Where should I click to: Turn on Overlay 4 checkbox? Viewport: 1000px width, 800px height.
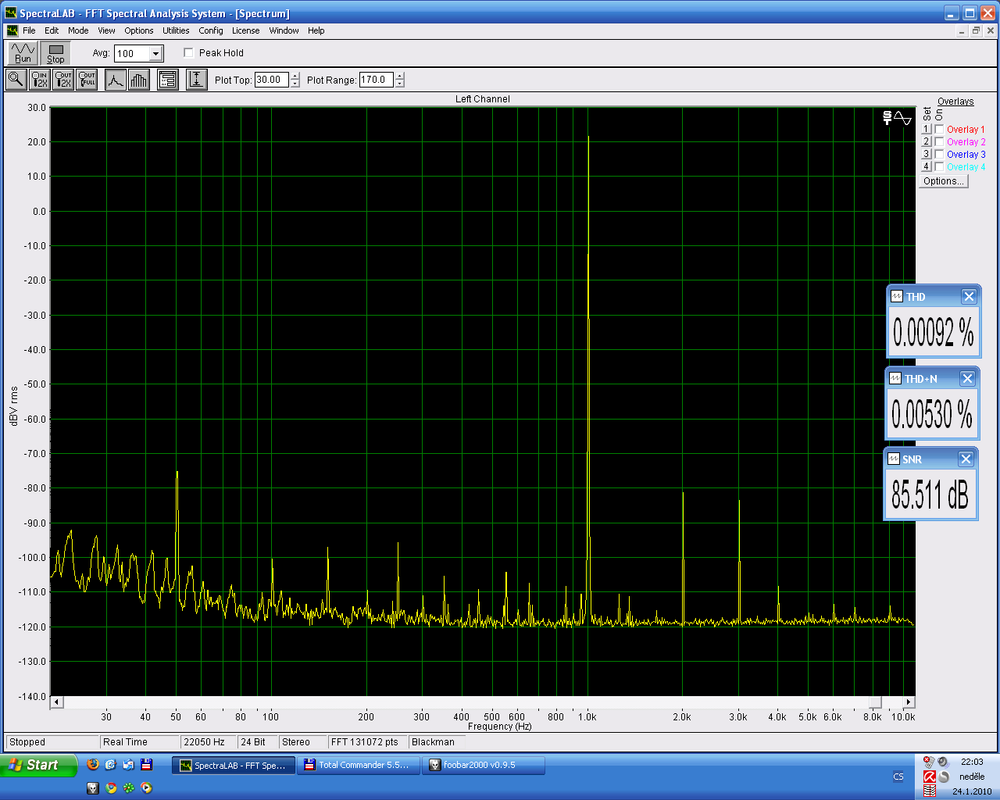click(x=939, y=167)
